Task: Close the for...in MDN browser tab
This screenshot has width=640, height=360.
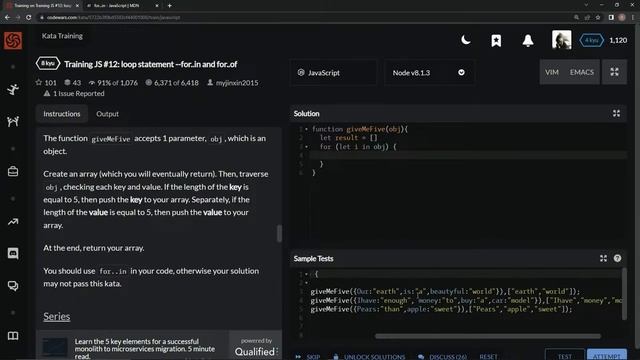Action: pyautogui.click(x=157, y=6)
